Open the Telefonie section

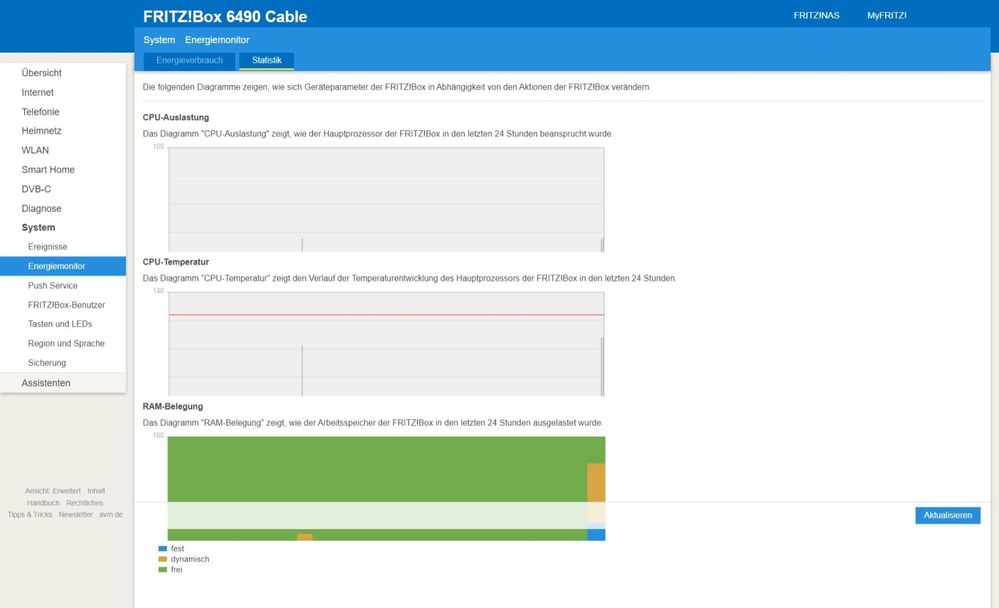40,112
